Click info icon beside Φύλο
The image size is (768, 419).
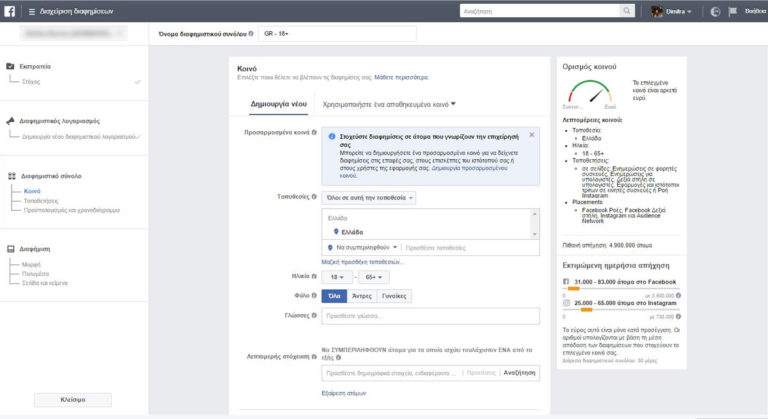tap(314, 296)
